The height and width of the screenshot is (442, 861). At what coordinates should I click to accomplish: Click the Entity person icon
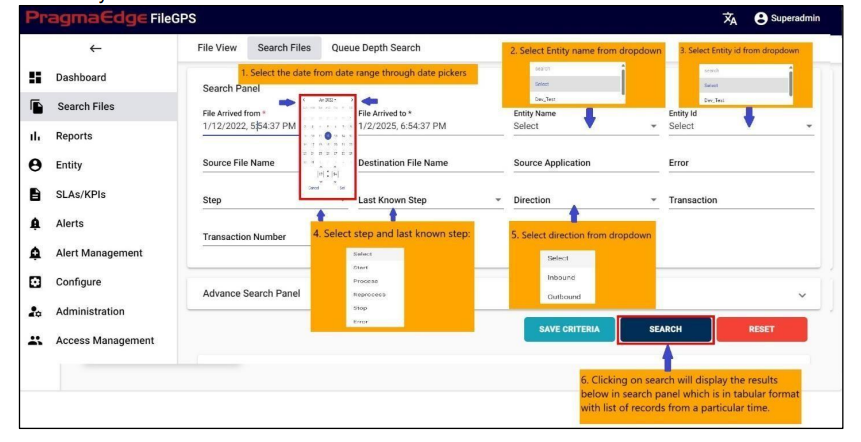coord(36,165)
